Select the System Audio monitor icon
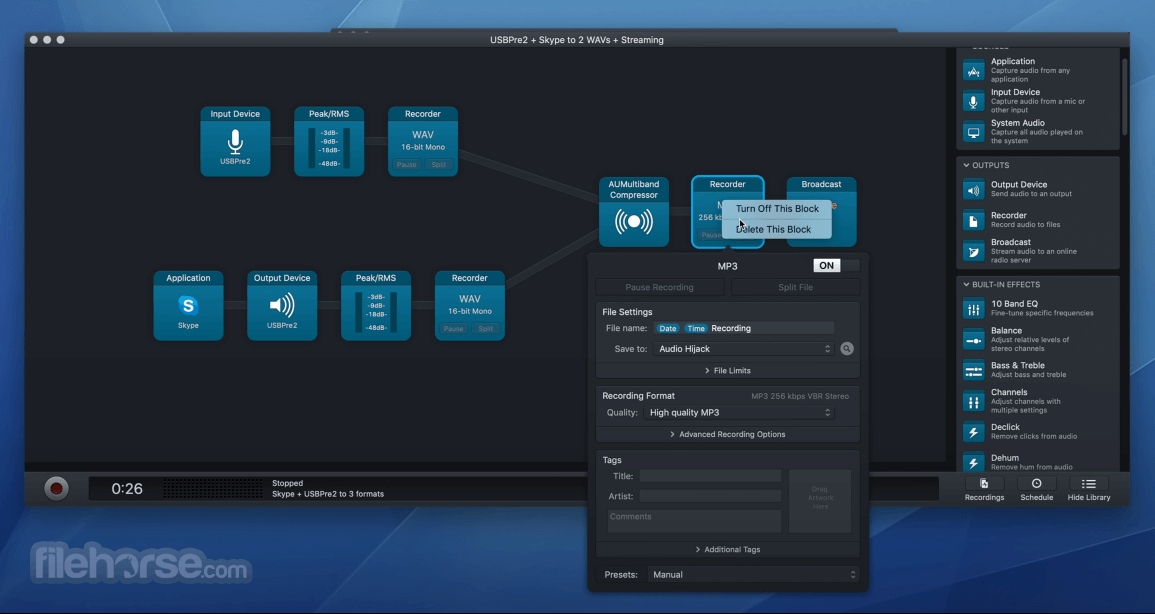 [x=974, y=133]
